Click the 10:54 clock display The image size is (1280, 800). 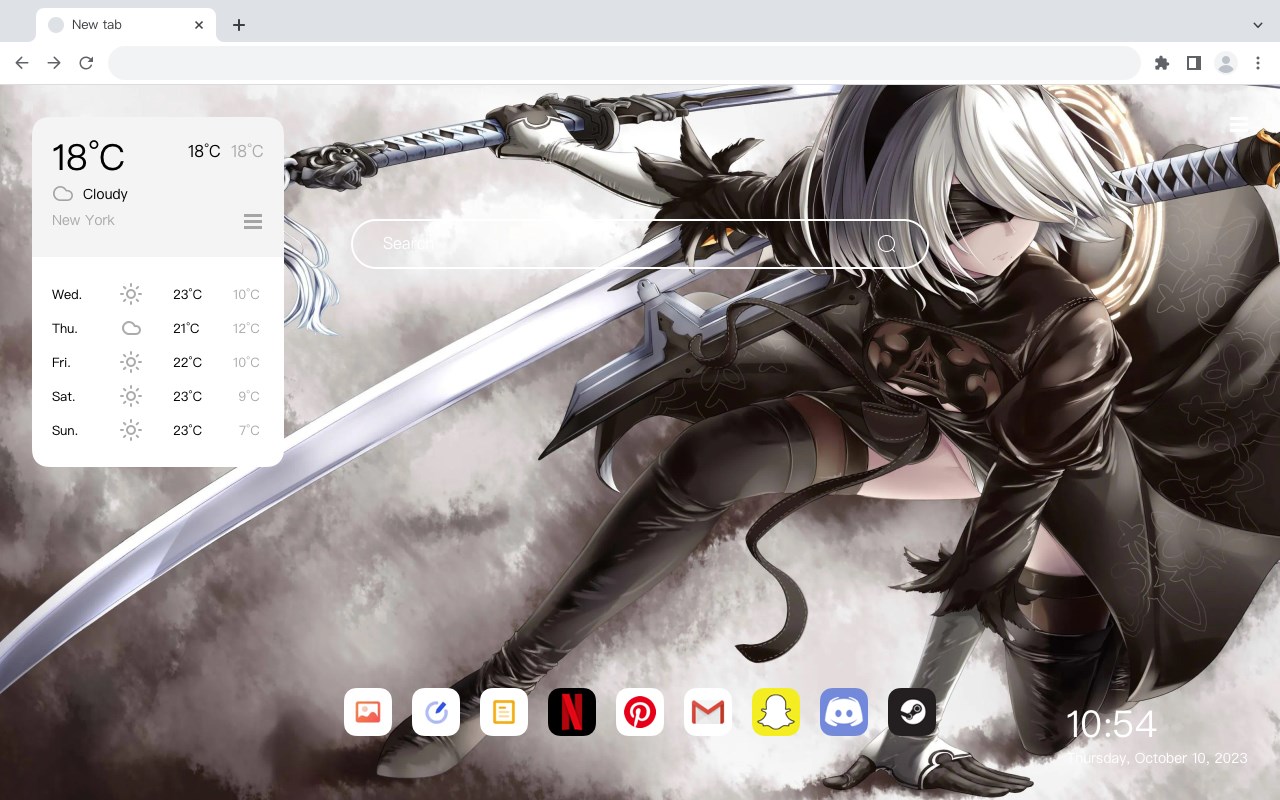pyautogui.click(x=1111, y=724)
